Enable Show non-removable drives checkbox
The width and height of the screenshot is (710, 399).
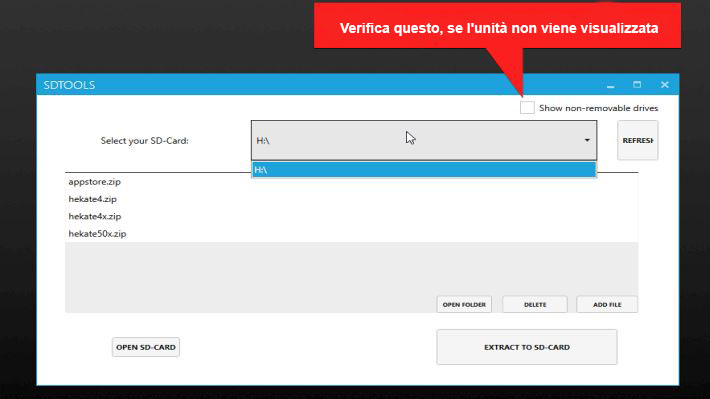(x=527, y=108)
